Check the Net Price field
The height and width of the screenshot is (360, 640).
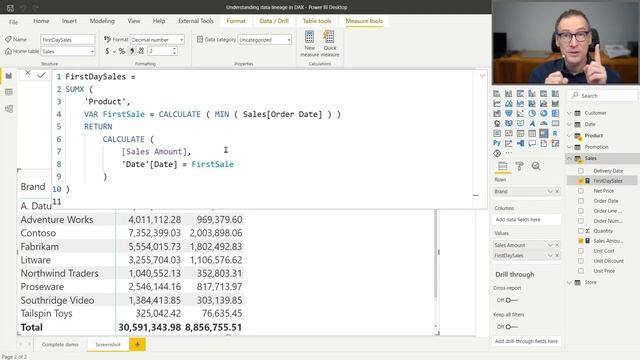(581, 191)
